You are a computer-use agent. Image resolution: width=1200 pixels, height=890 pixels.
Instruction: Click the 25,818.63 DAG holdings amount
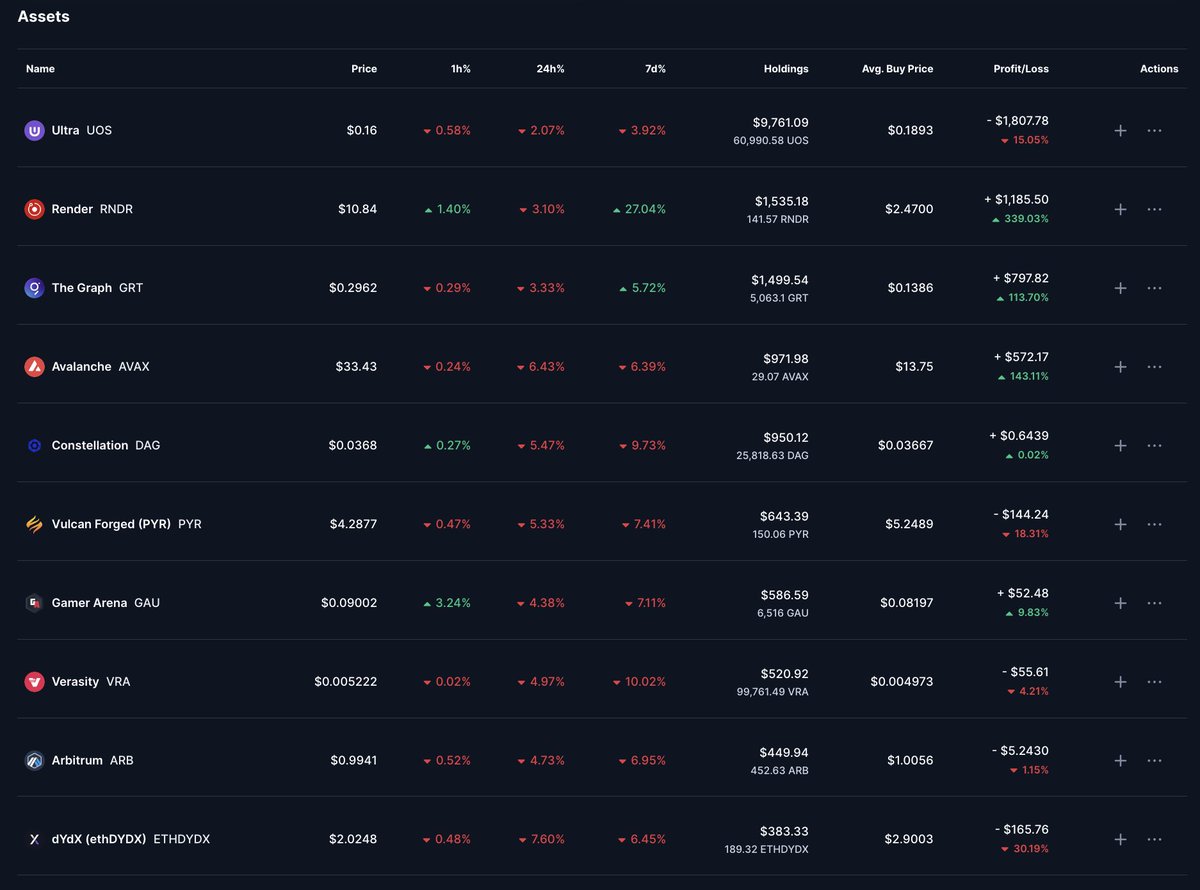771,455
